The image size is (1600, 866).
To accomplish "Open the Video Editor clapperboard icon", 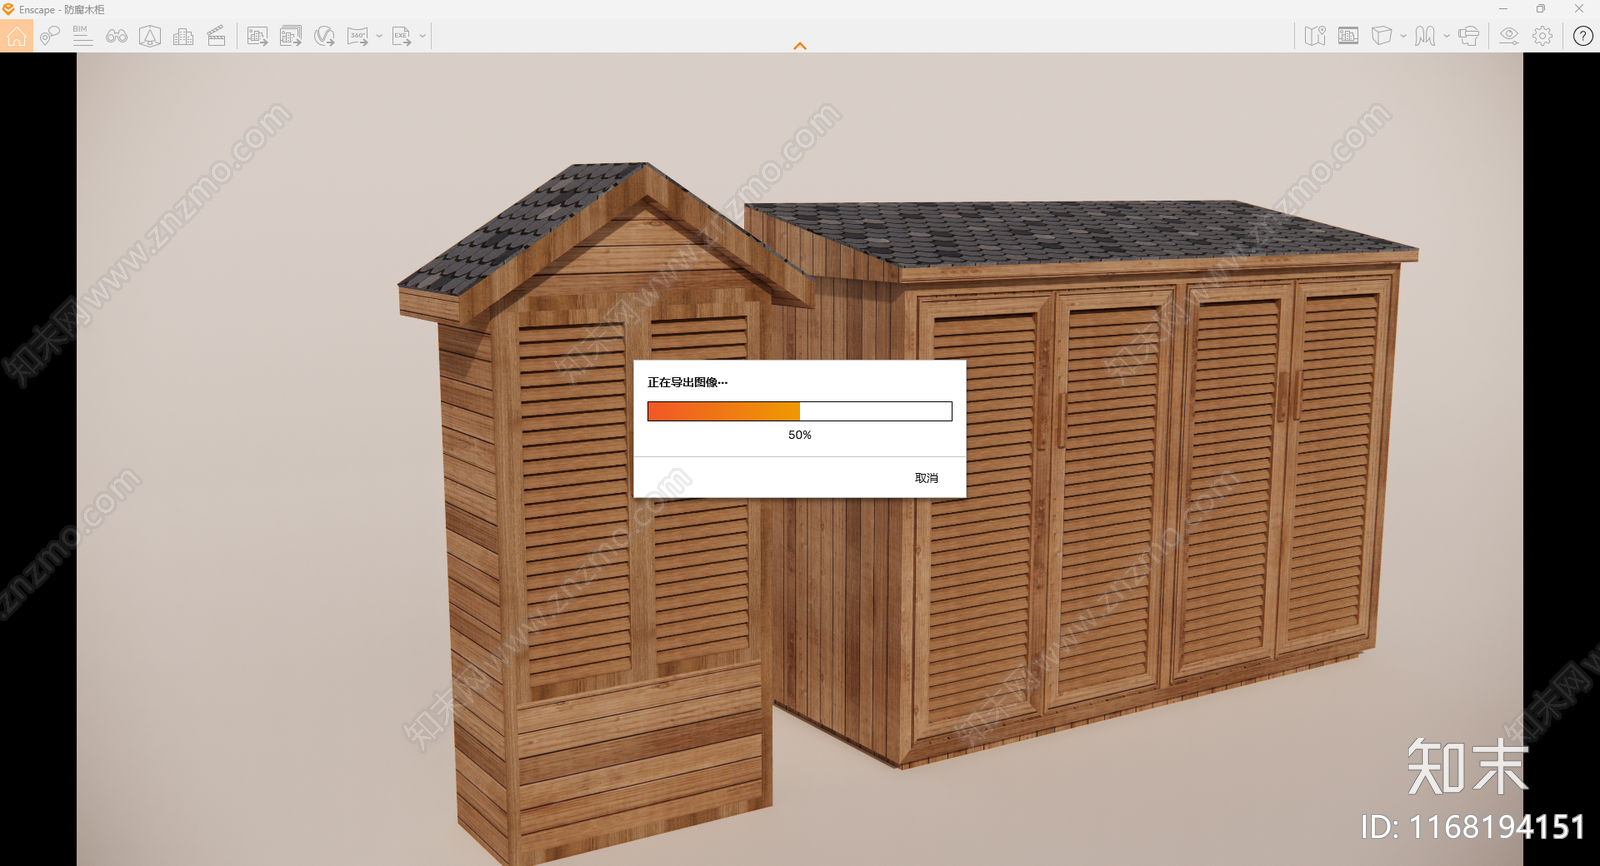I will click(216, 37).
